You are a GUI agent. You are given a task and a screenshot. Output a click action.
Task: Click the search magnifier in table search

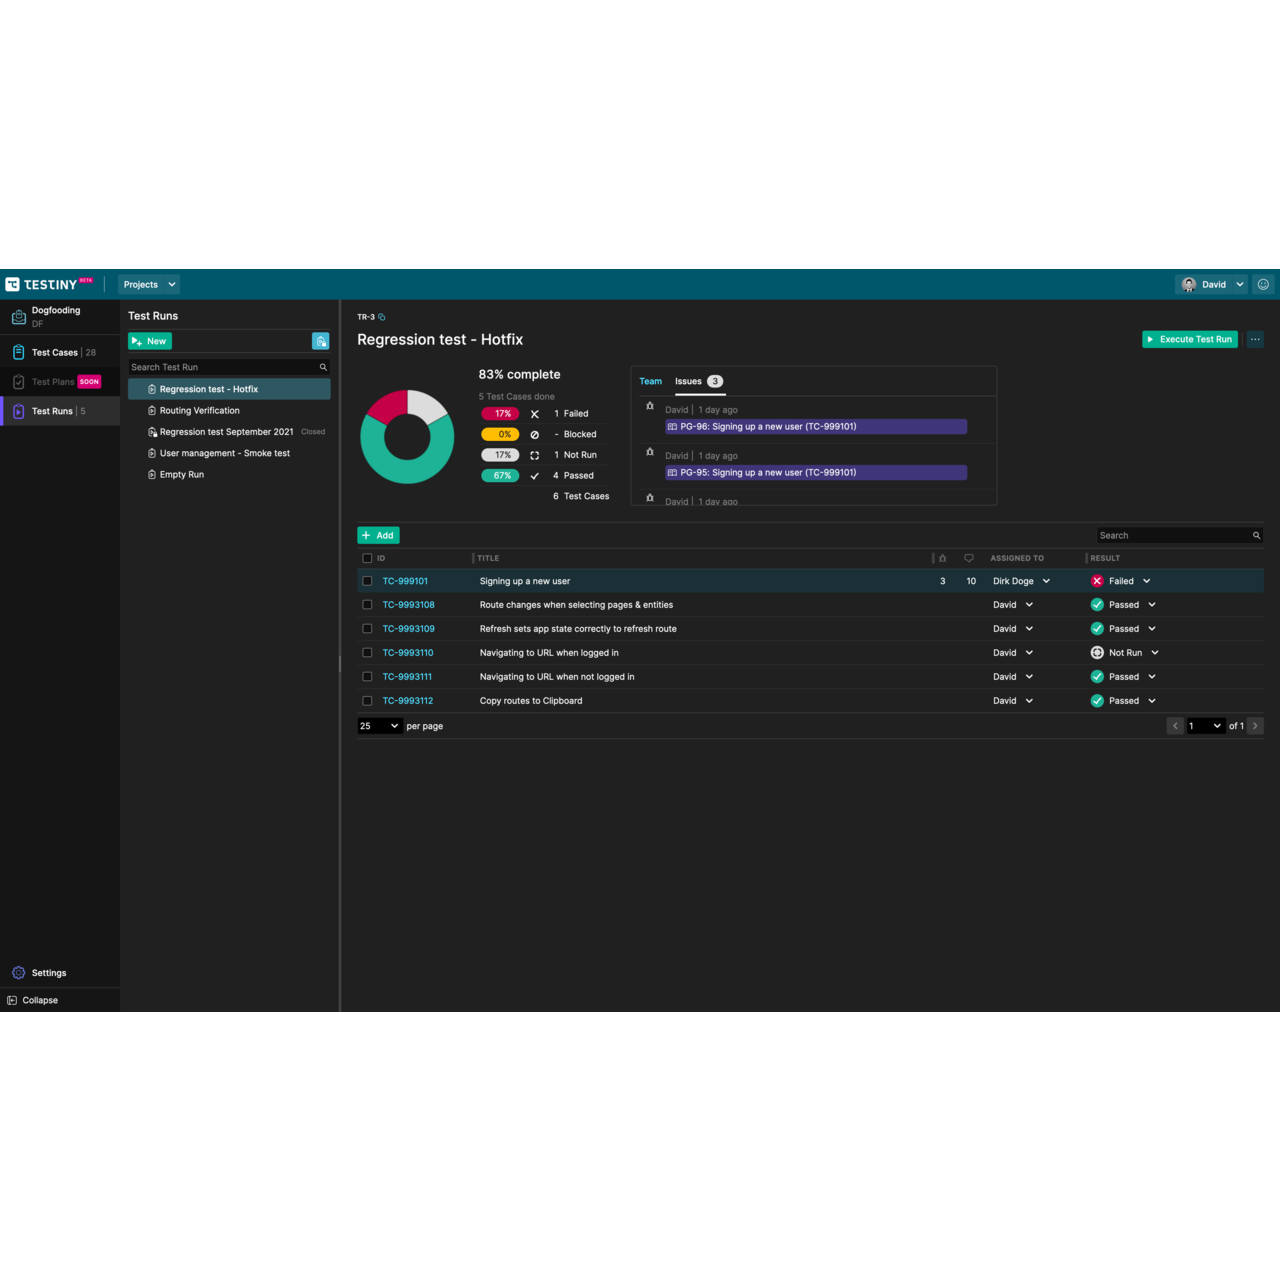pos(1256,536)
